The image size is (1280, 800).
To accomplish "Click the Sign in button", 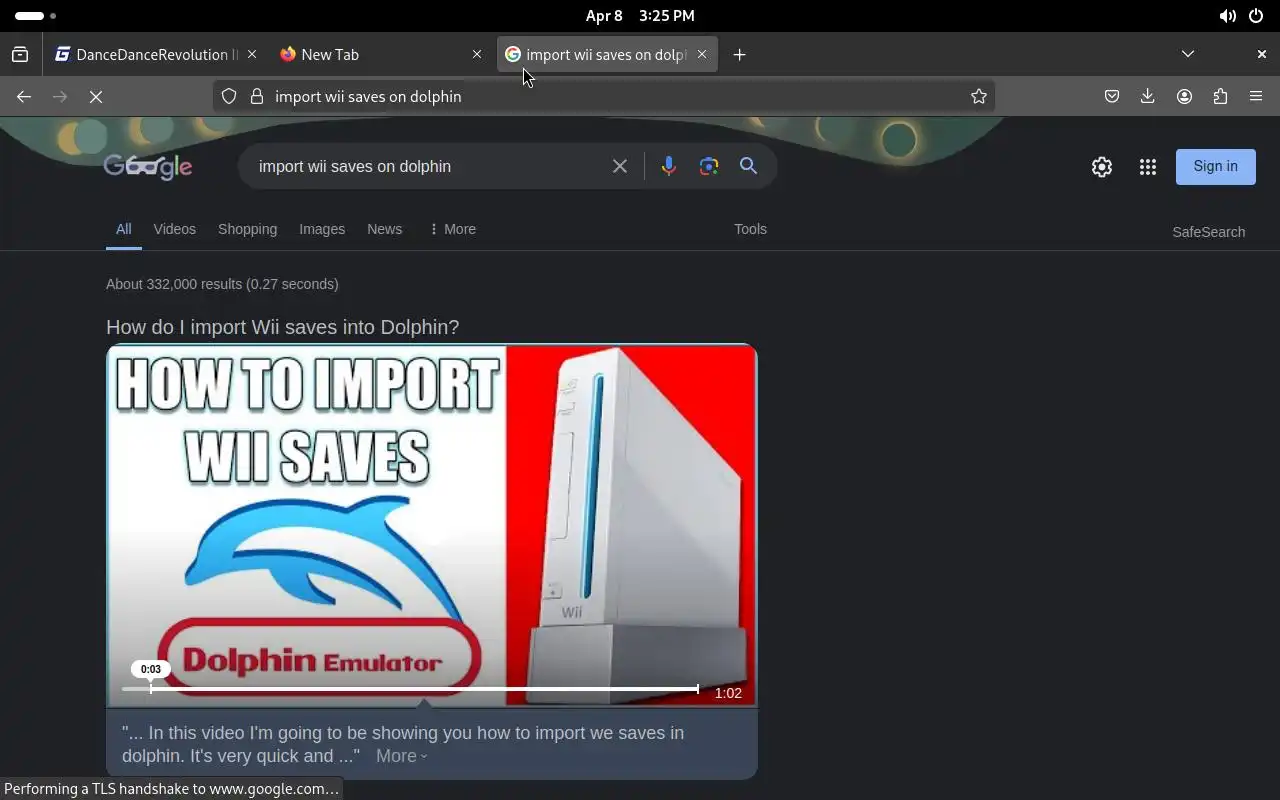I will [x=1216, y=167].
